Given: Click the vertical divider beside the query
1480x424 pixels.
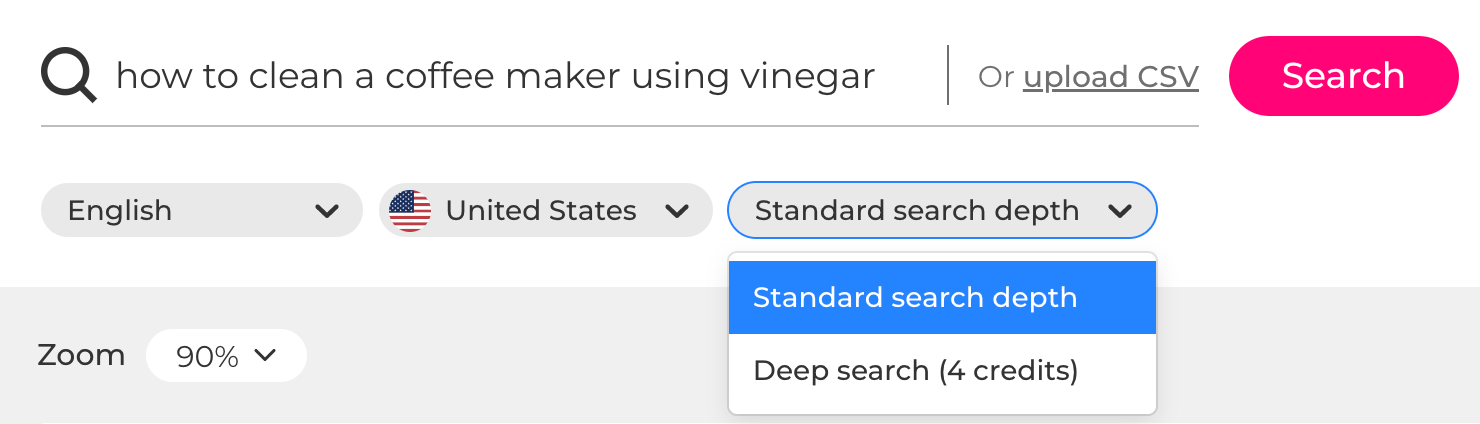Looking at the screenshot, I should (x=947, y=75).
